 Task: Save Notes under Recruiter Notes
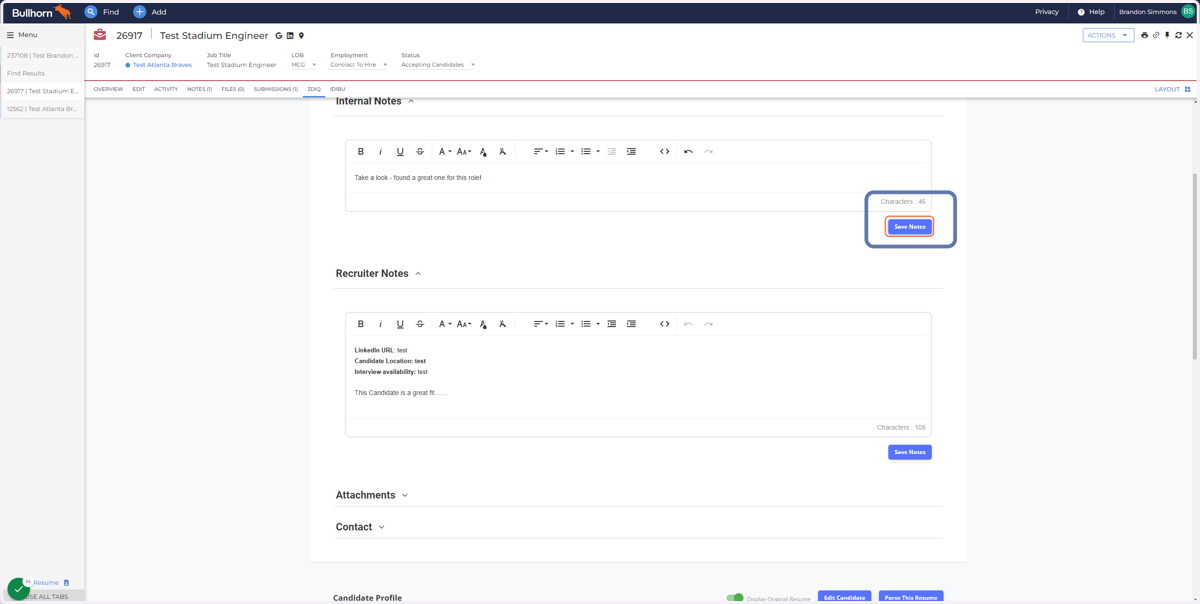click(x=910, y=452)
